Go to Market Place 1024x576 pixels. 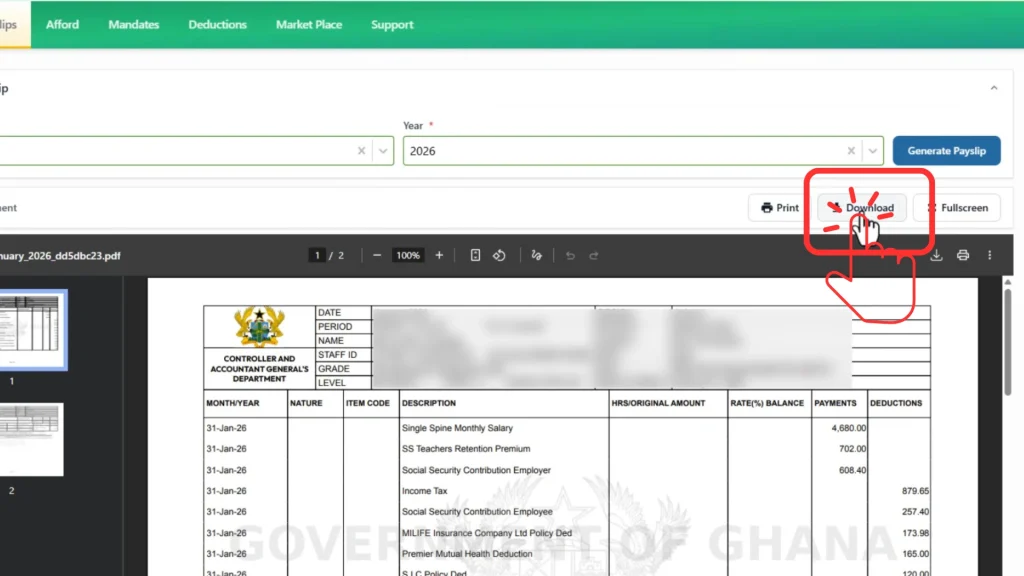pyautogui.click(x=309, y=25)
